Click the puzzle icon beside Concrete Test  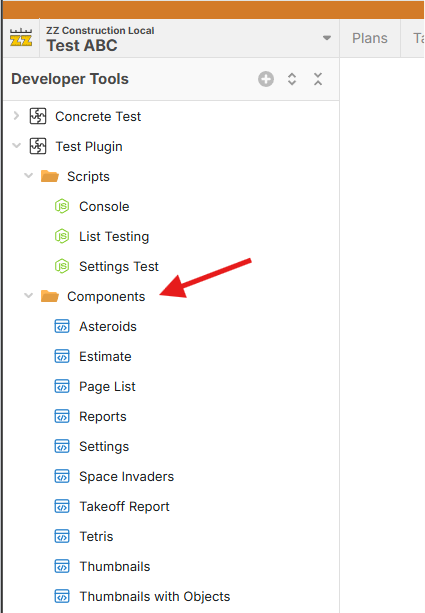point(38,117)
